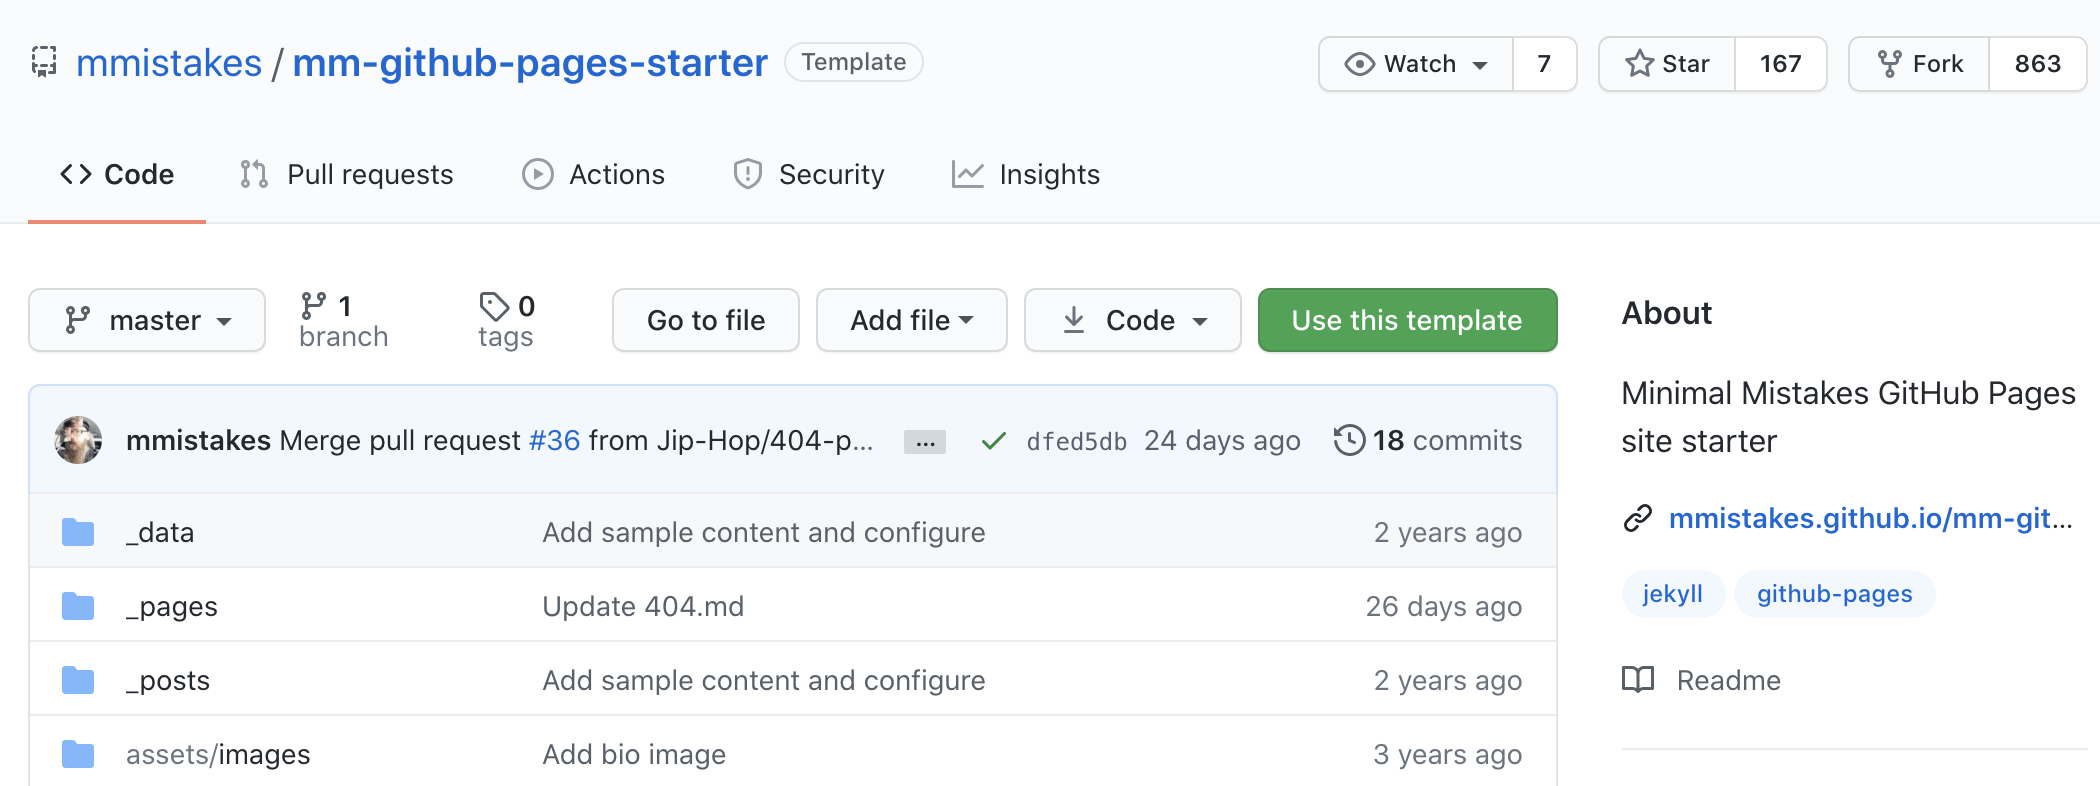Viewport: 2100px width, 786px height.
Task: Click the Readme book icon
Action: 1638,680
